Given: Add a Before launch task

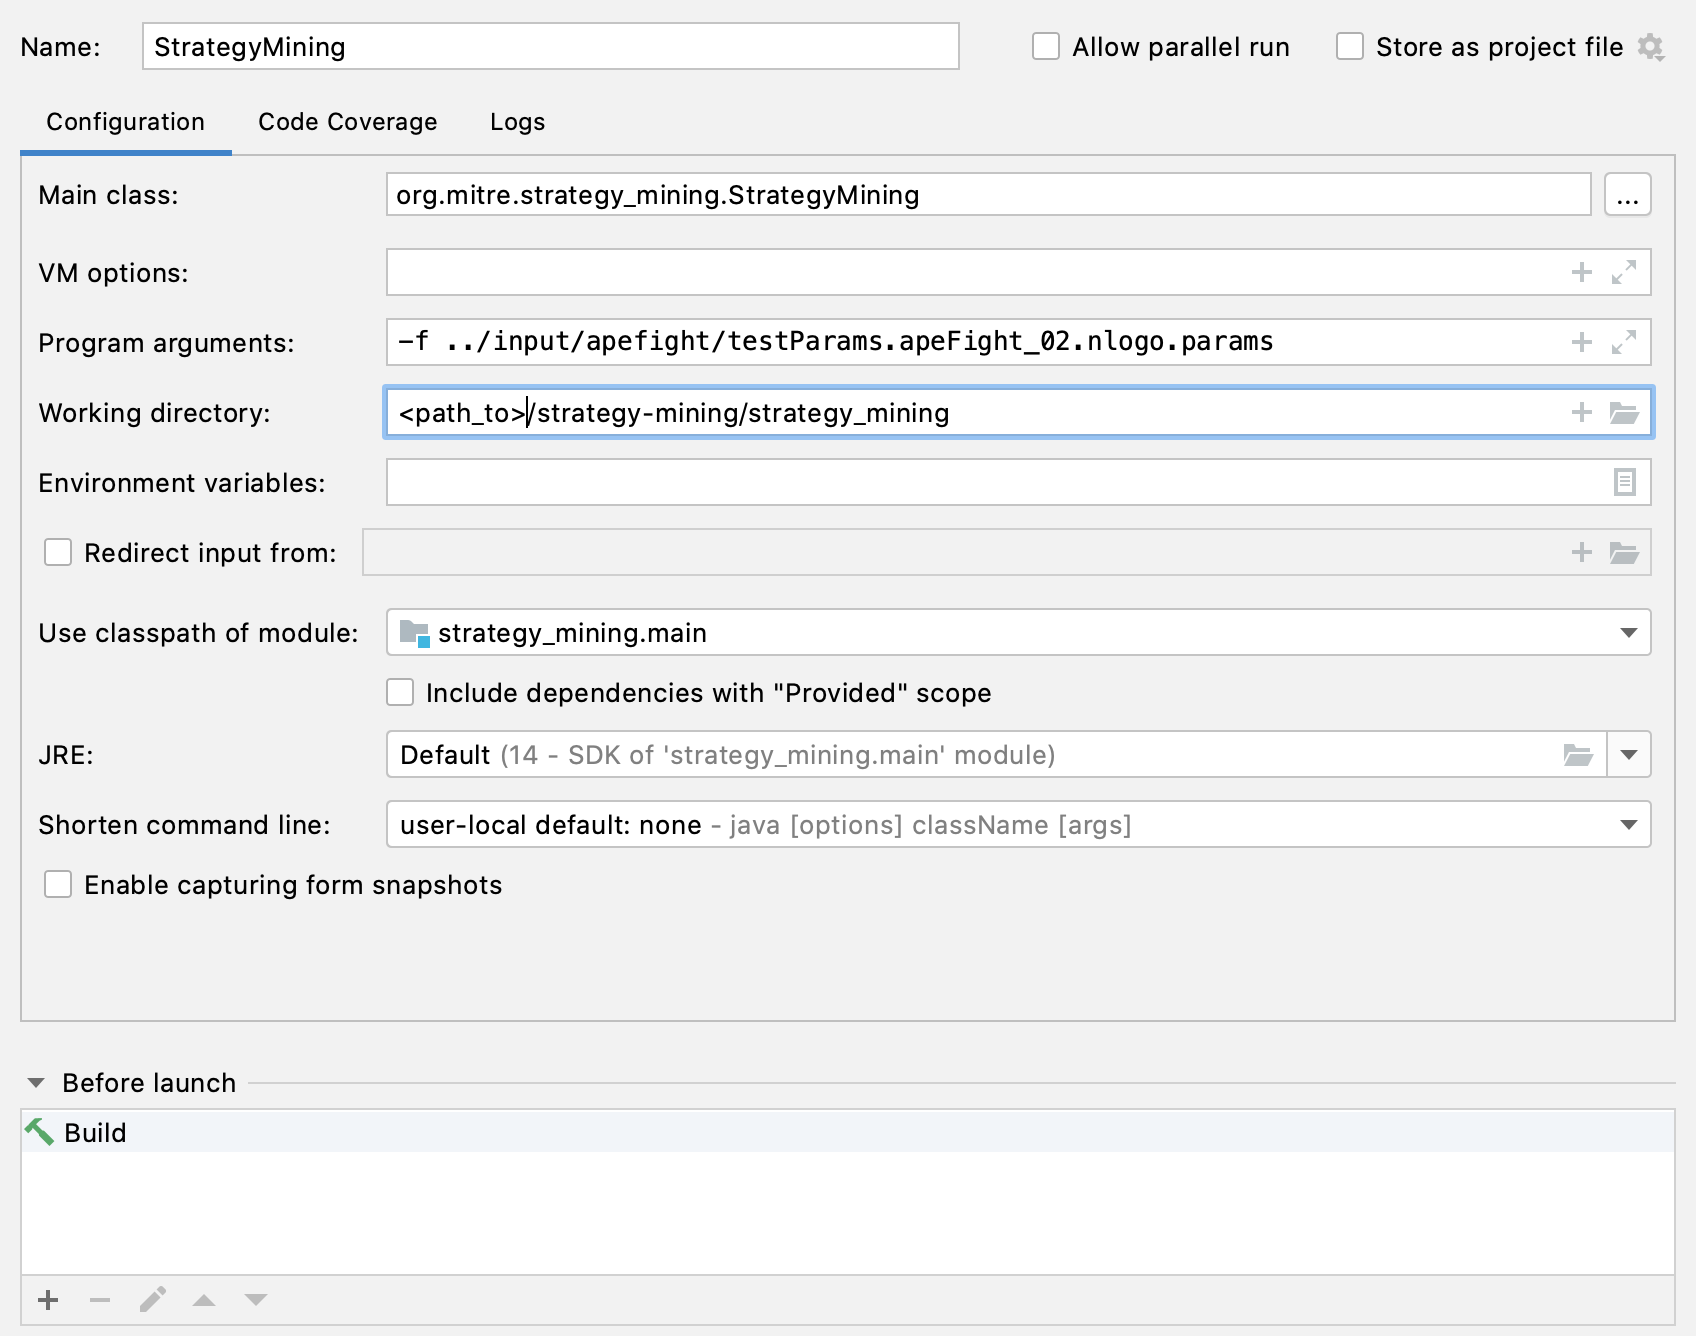Looking at the screenshot, I should [x=48, y=1300].
